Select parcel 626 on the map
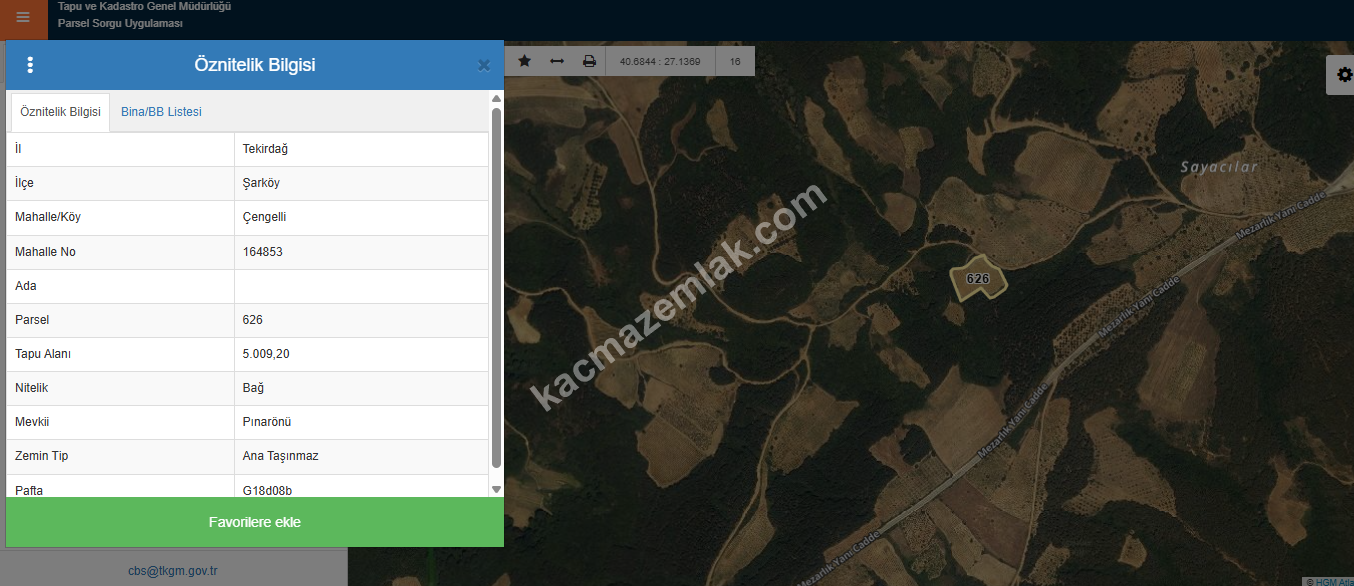This screenshot has height=586, width=1354. [977, 280]
